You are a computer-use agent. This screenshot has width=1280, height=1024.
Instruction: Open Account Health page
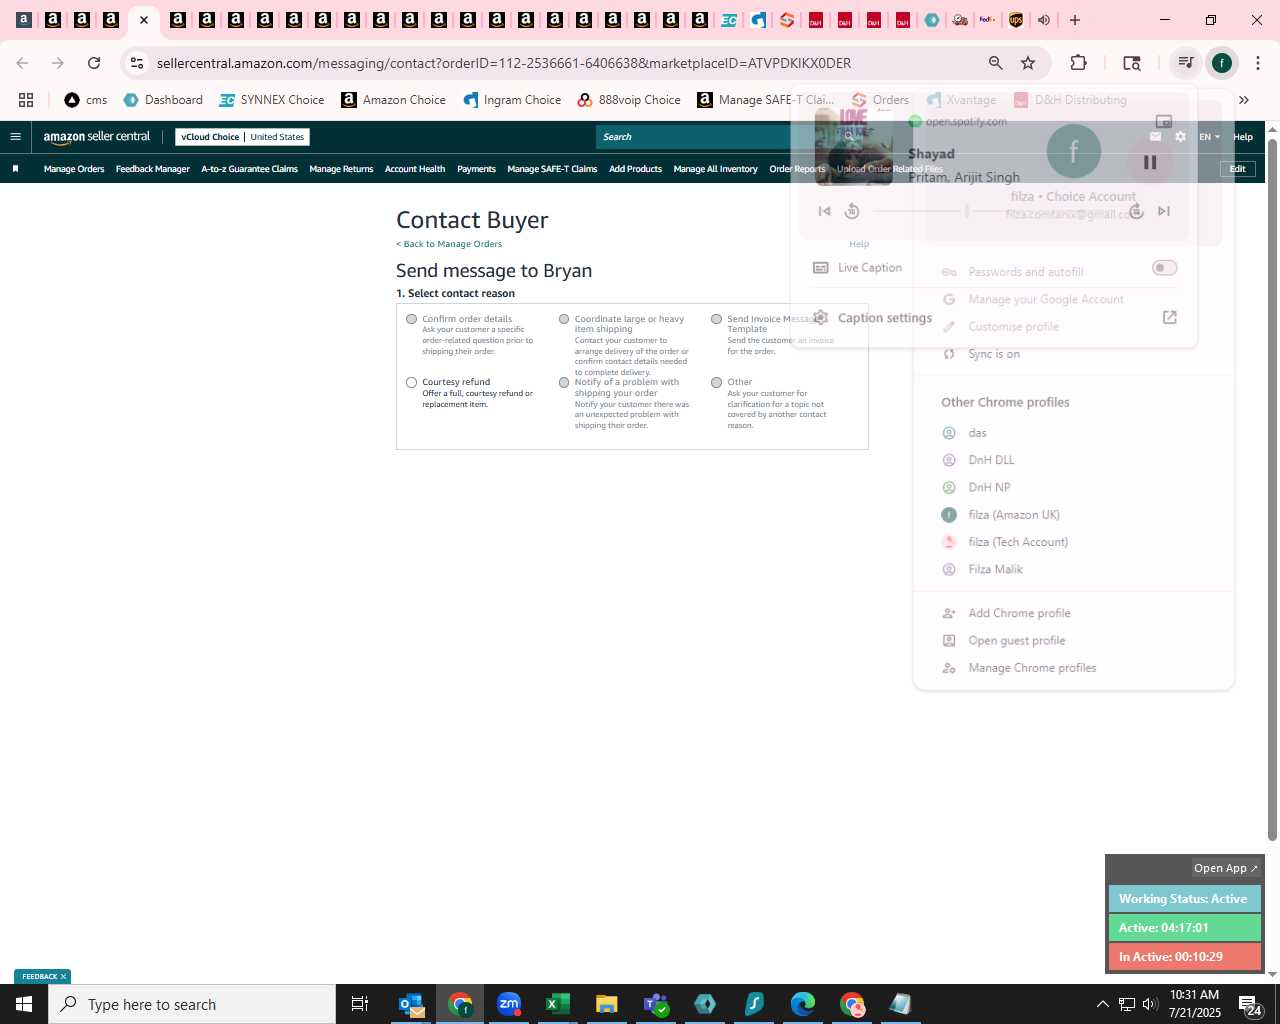(415, 169)
